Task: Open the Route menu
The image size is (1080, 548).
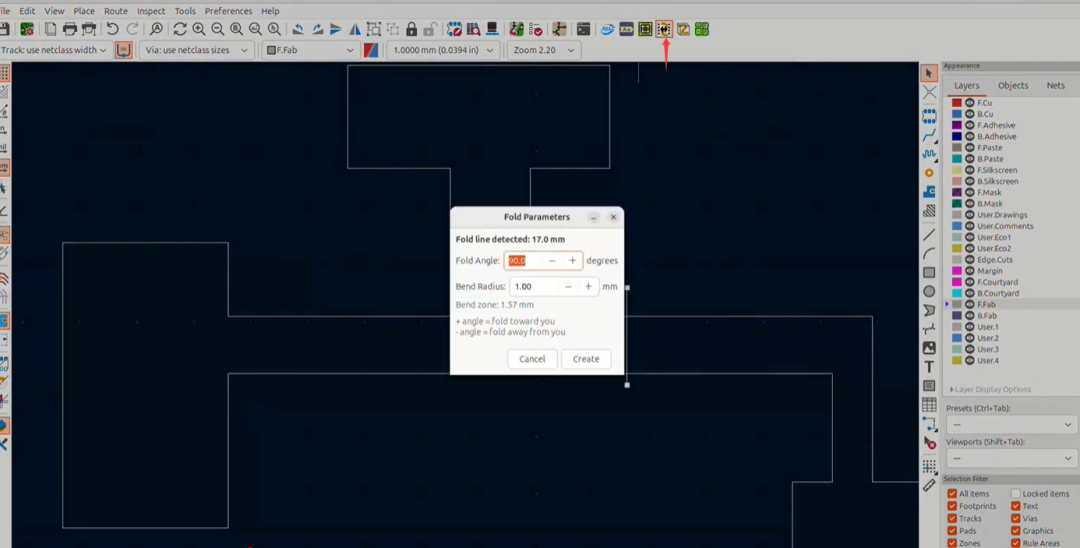Action: (x=116, y=11)
